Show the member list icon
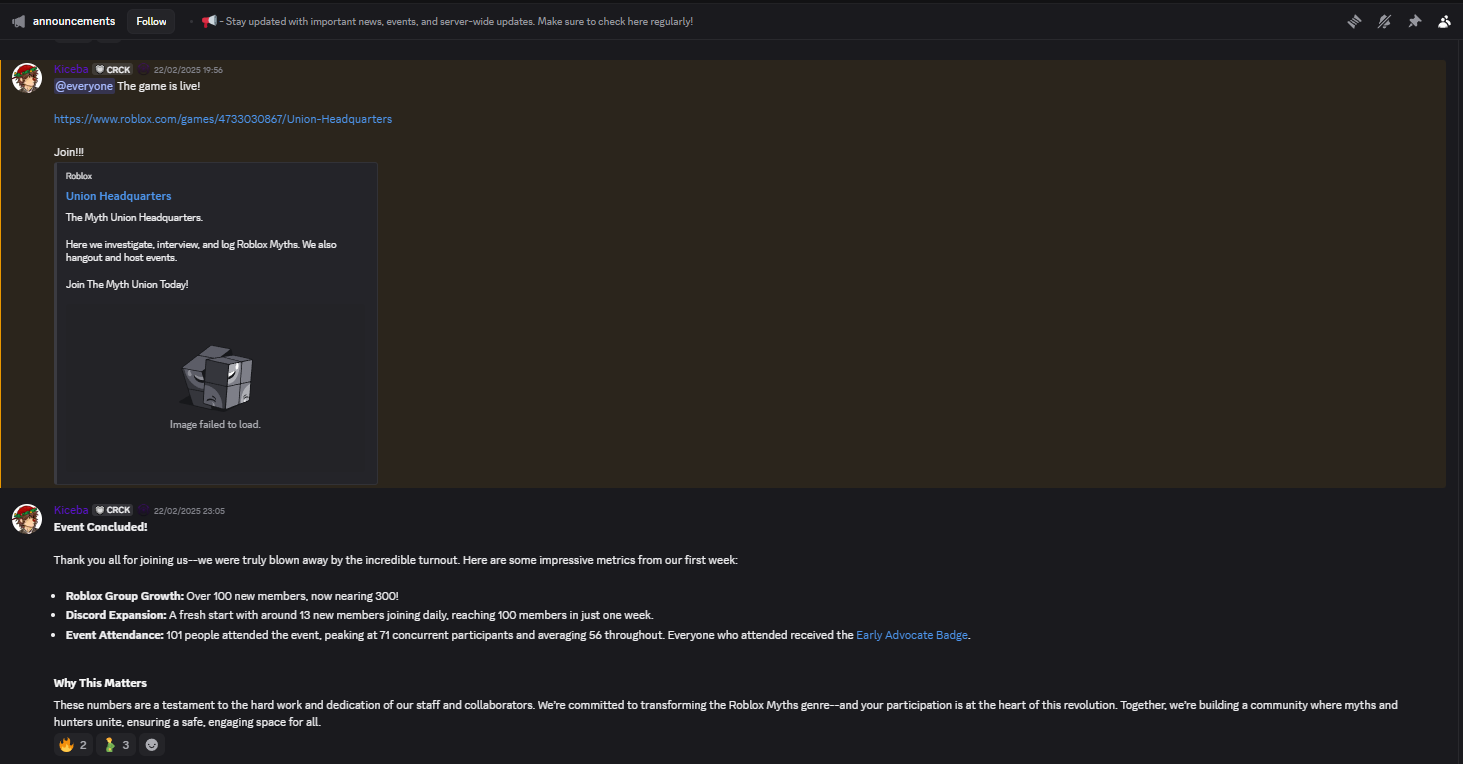 click(x=1444, y=21)
